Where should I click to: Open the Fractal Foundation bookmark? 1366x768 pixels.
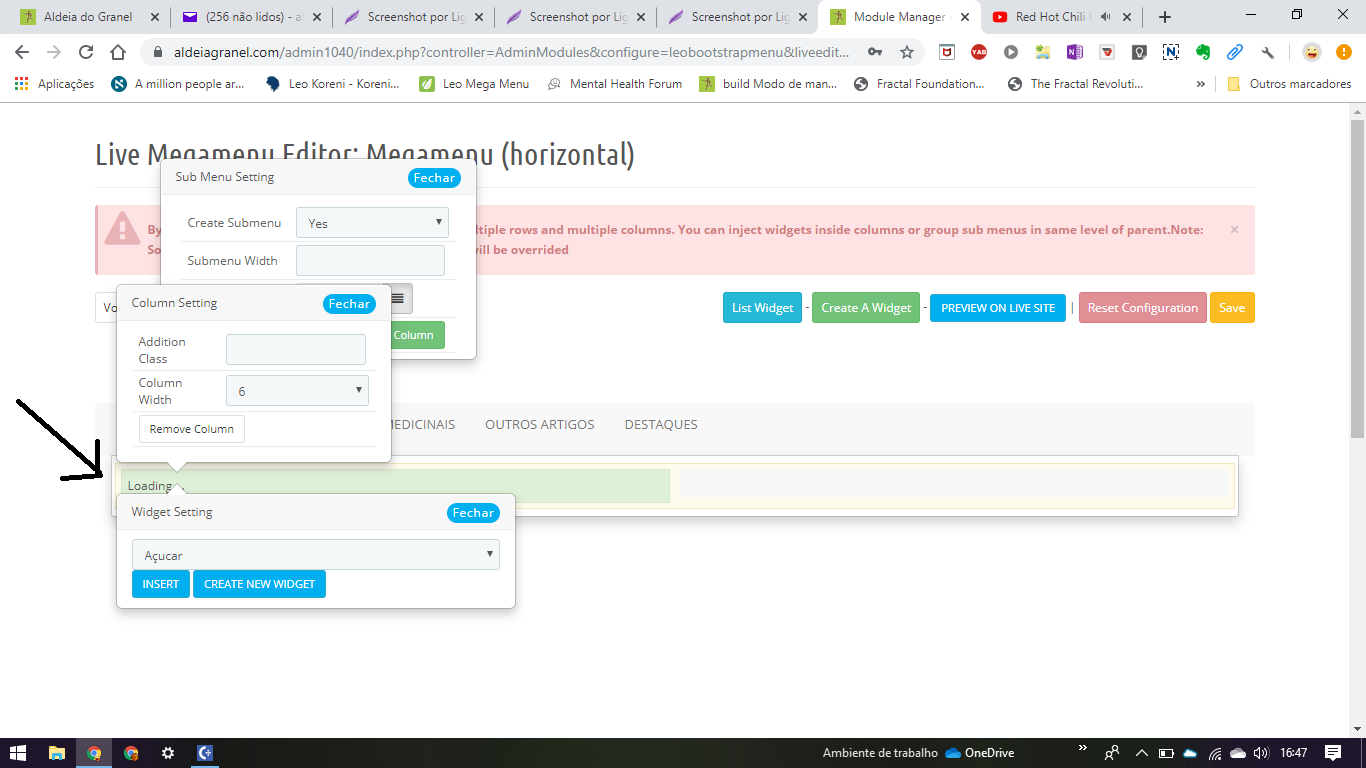click(919, 84)
